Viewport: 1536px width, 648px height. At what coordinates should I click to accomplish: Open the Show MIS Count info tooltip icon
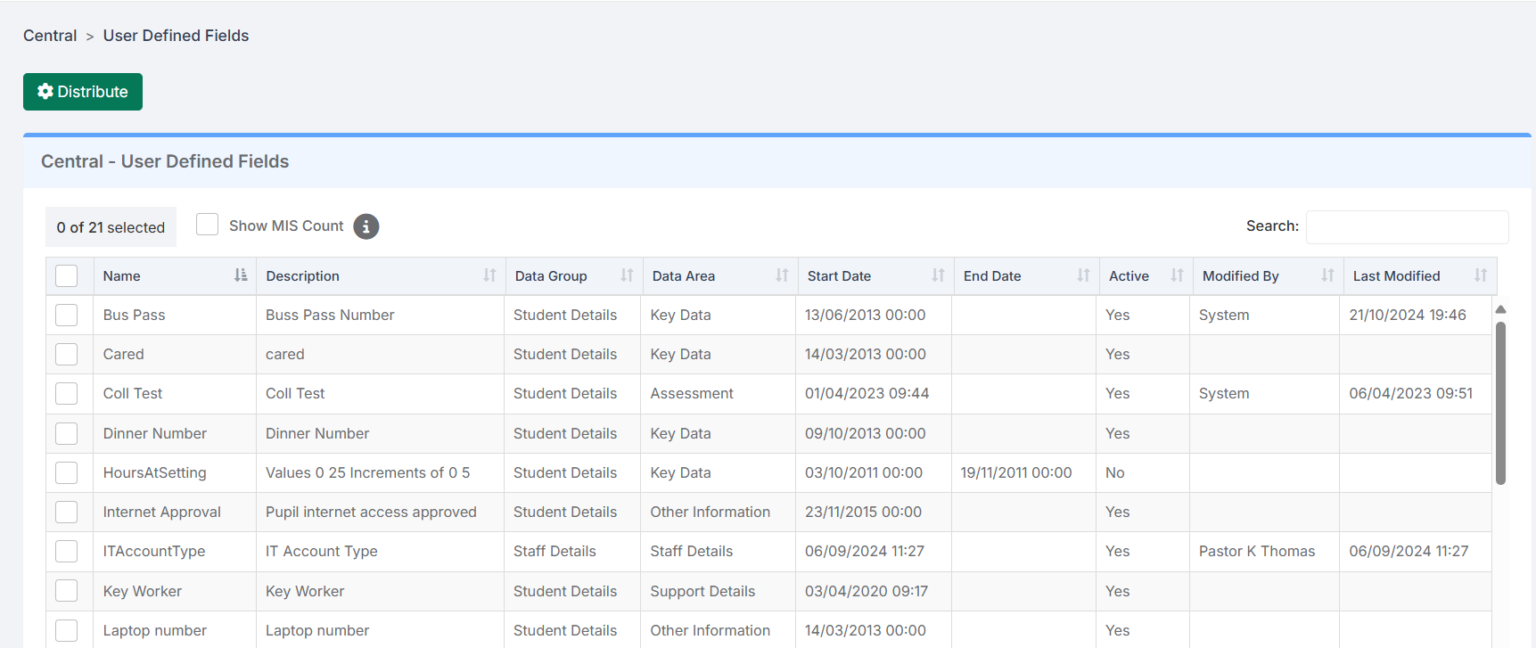click(366, 227)
